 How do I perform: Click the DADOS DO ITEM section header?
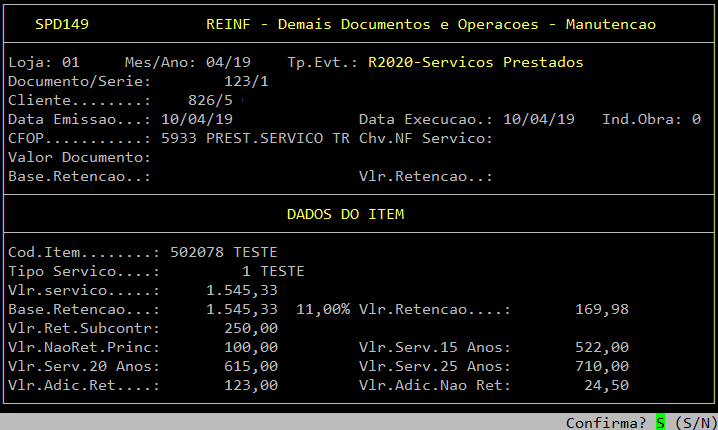[x=345, y=214]
